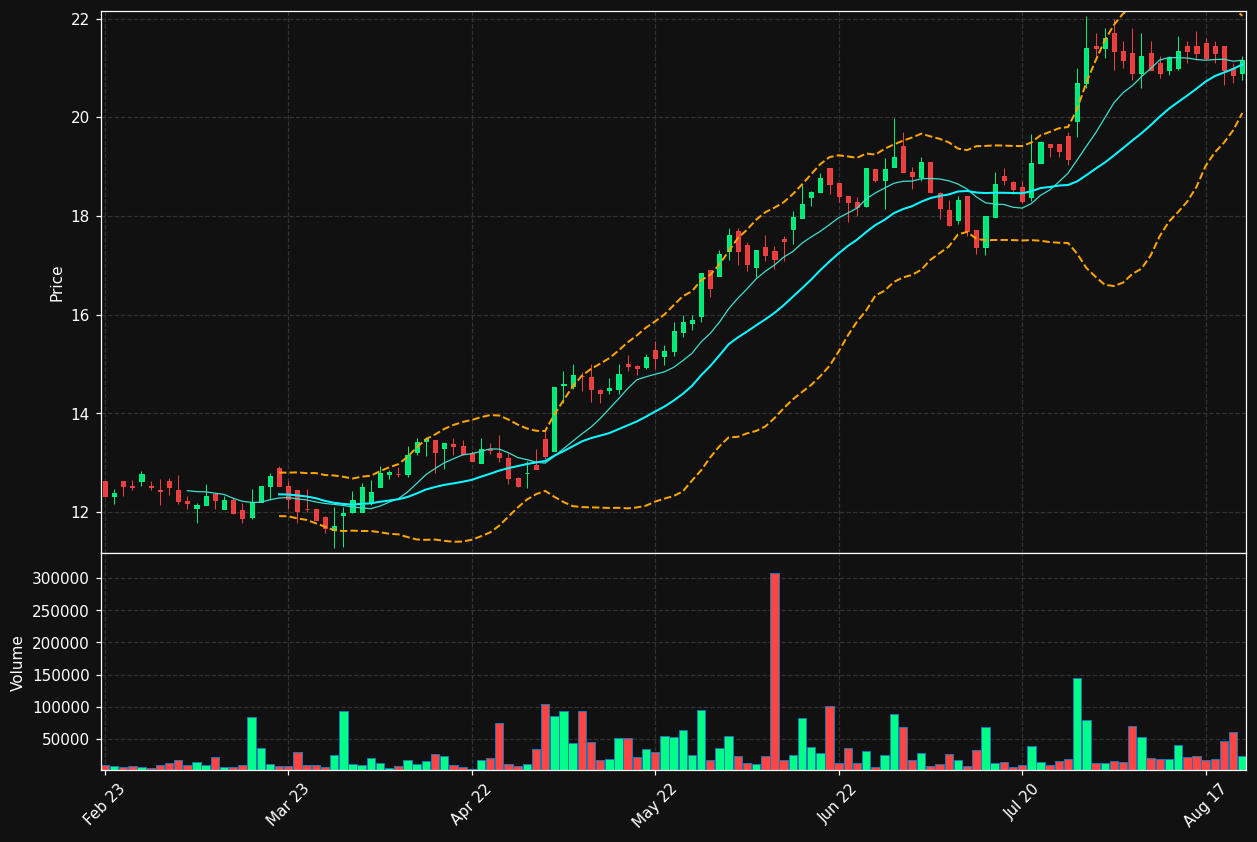The height and width of the screenshot is (842, 1257).
Task: Click the volume tick label '50000'
Action: [66, 739]
